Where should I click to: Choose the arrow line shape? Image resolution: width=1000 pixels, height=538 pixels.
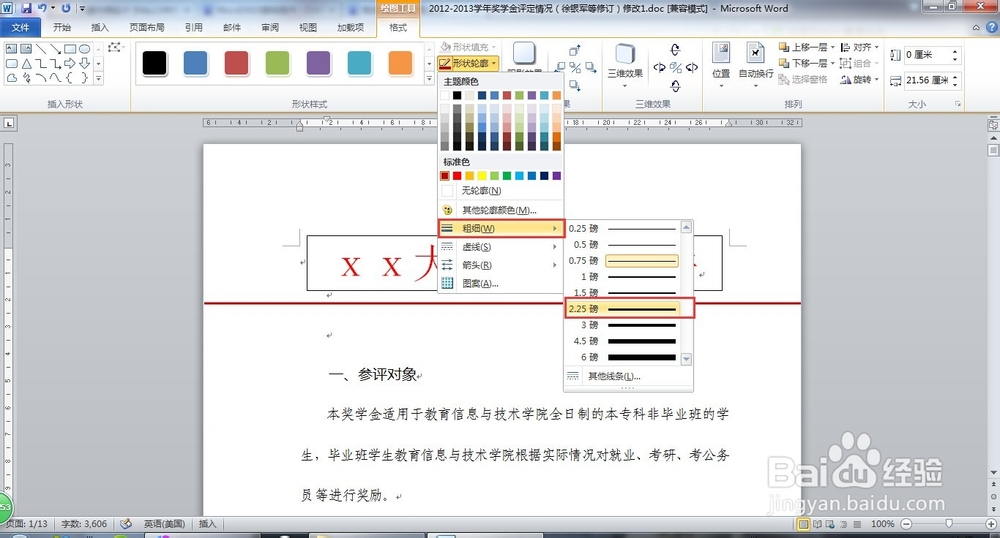pos(55,48)
